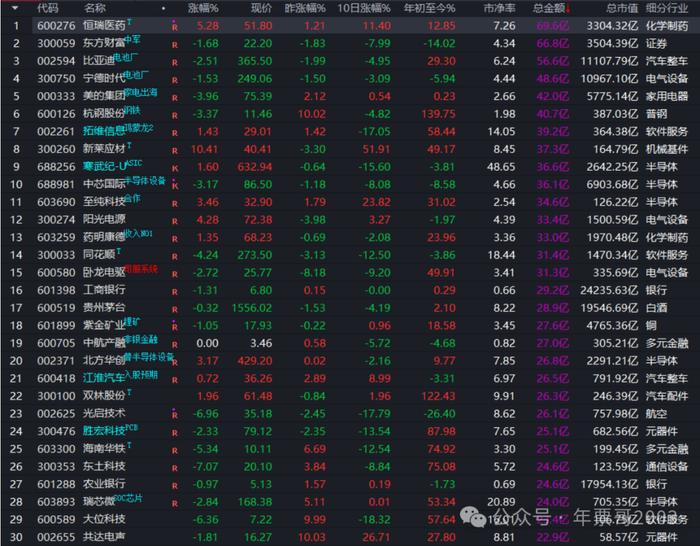This screenshot has width=700, height=546.
Task: Open stock 杭钢股份 by its name
Action: pos(104,114)
